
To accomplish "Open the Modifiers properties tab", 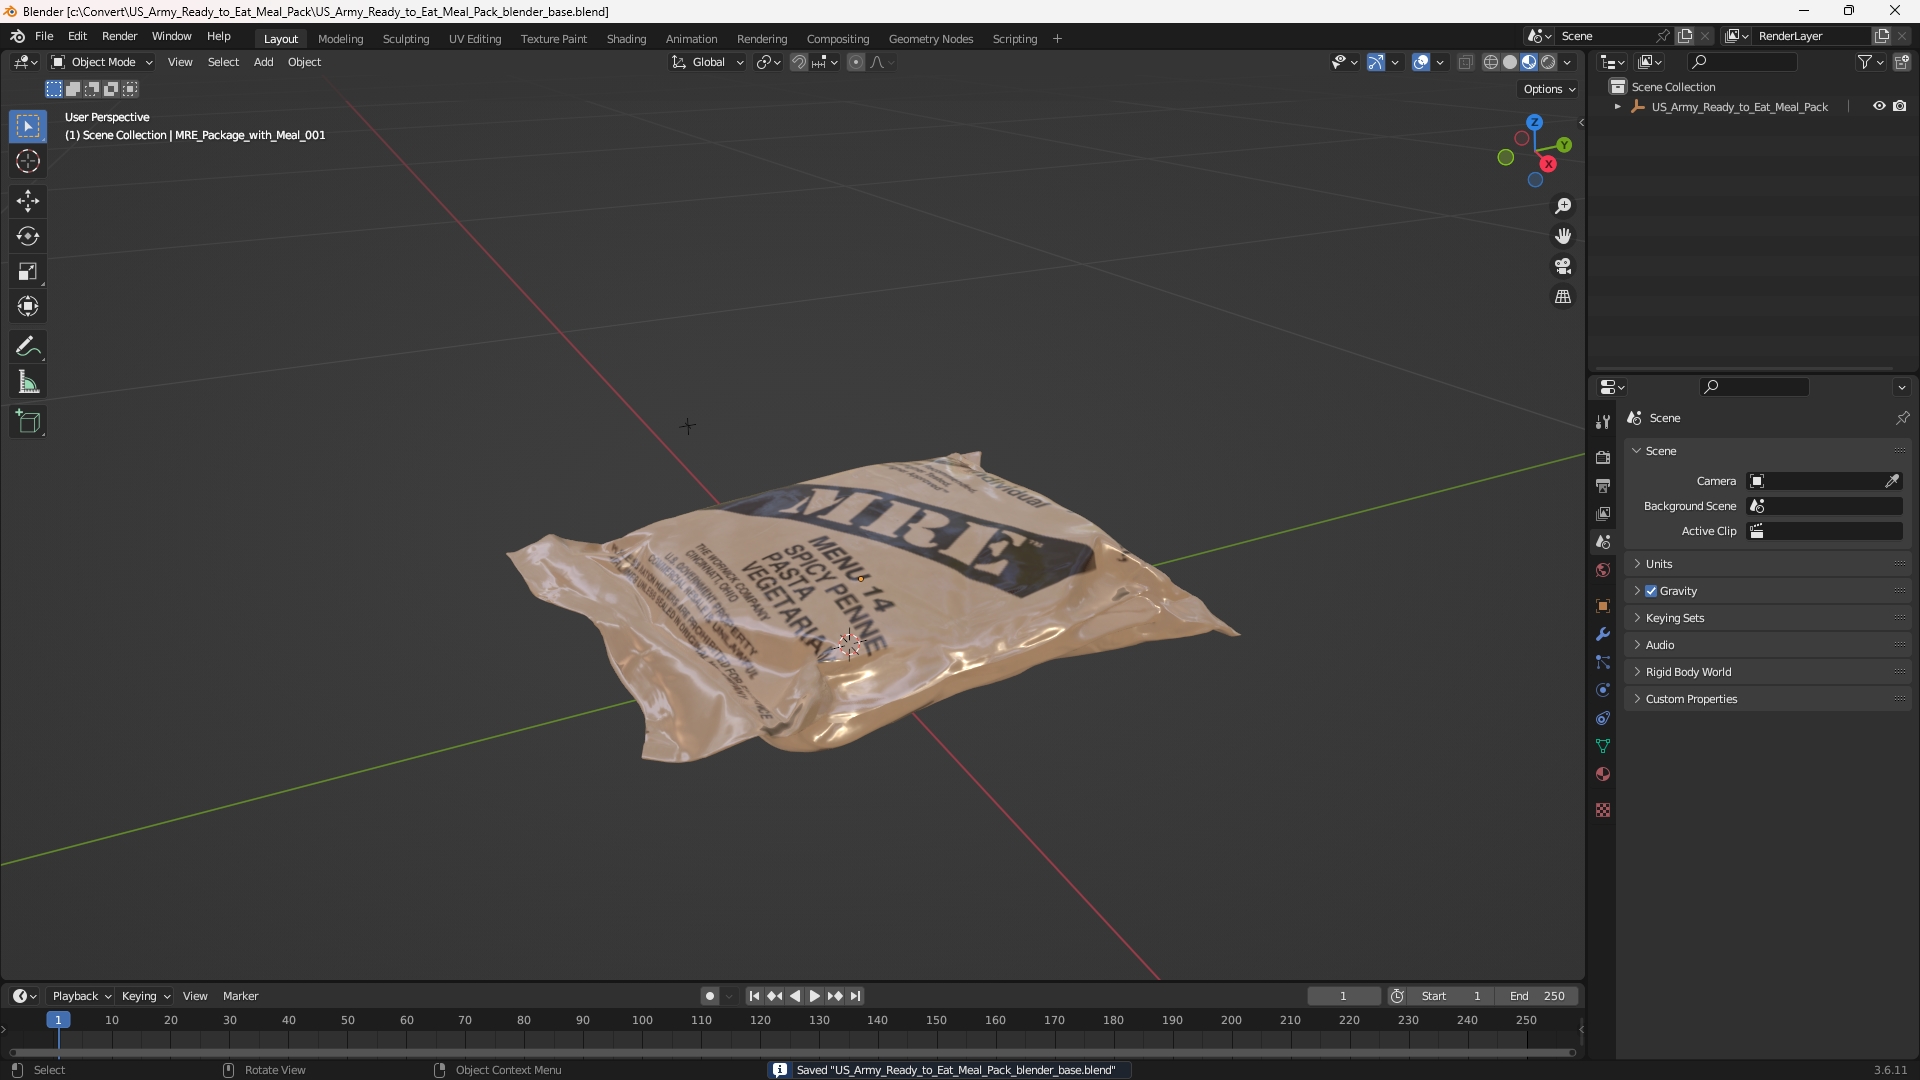I will (1603, 634).
